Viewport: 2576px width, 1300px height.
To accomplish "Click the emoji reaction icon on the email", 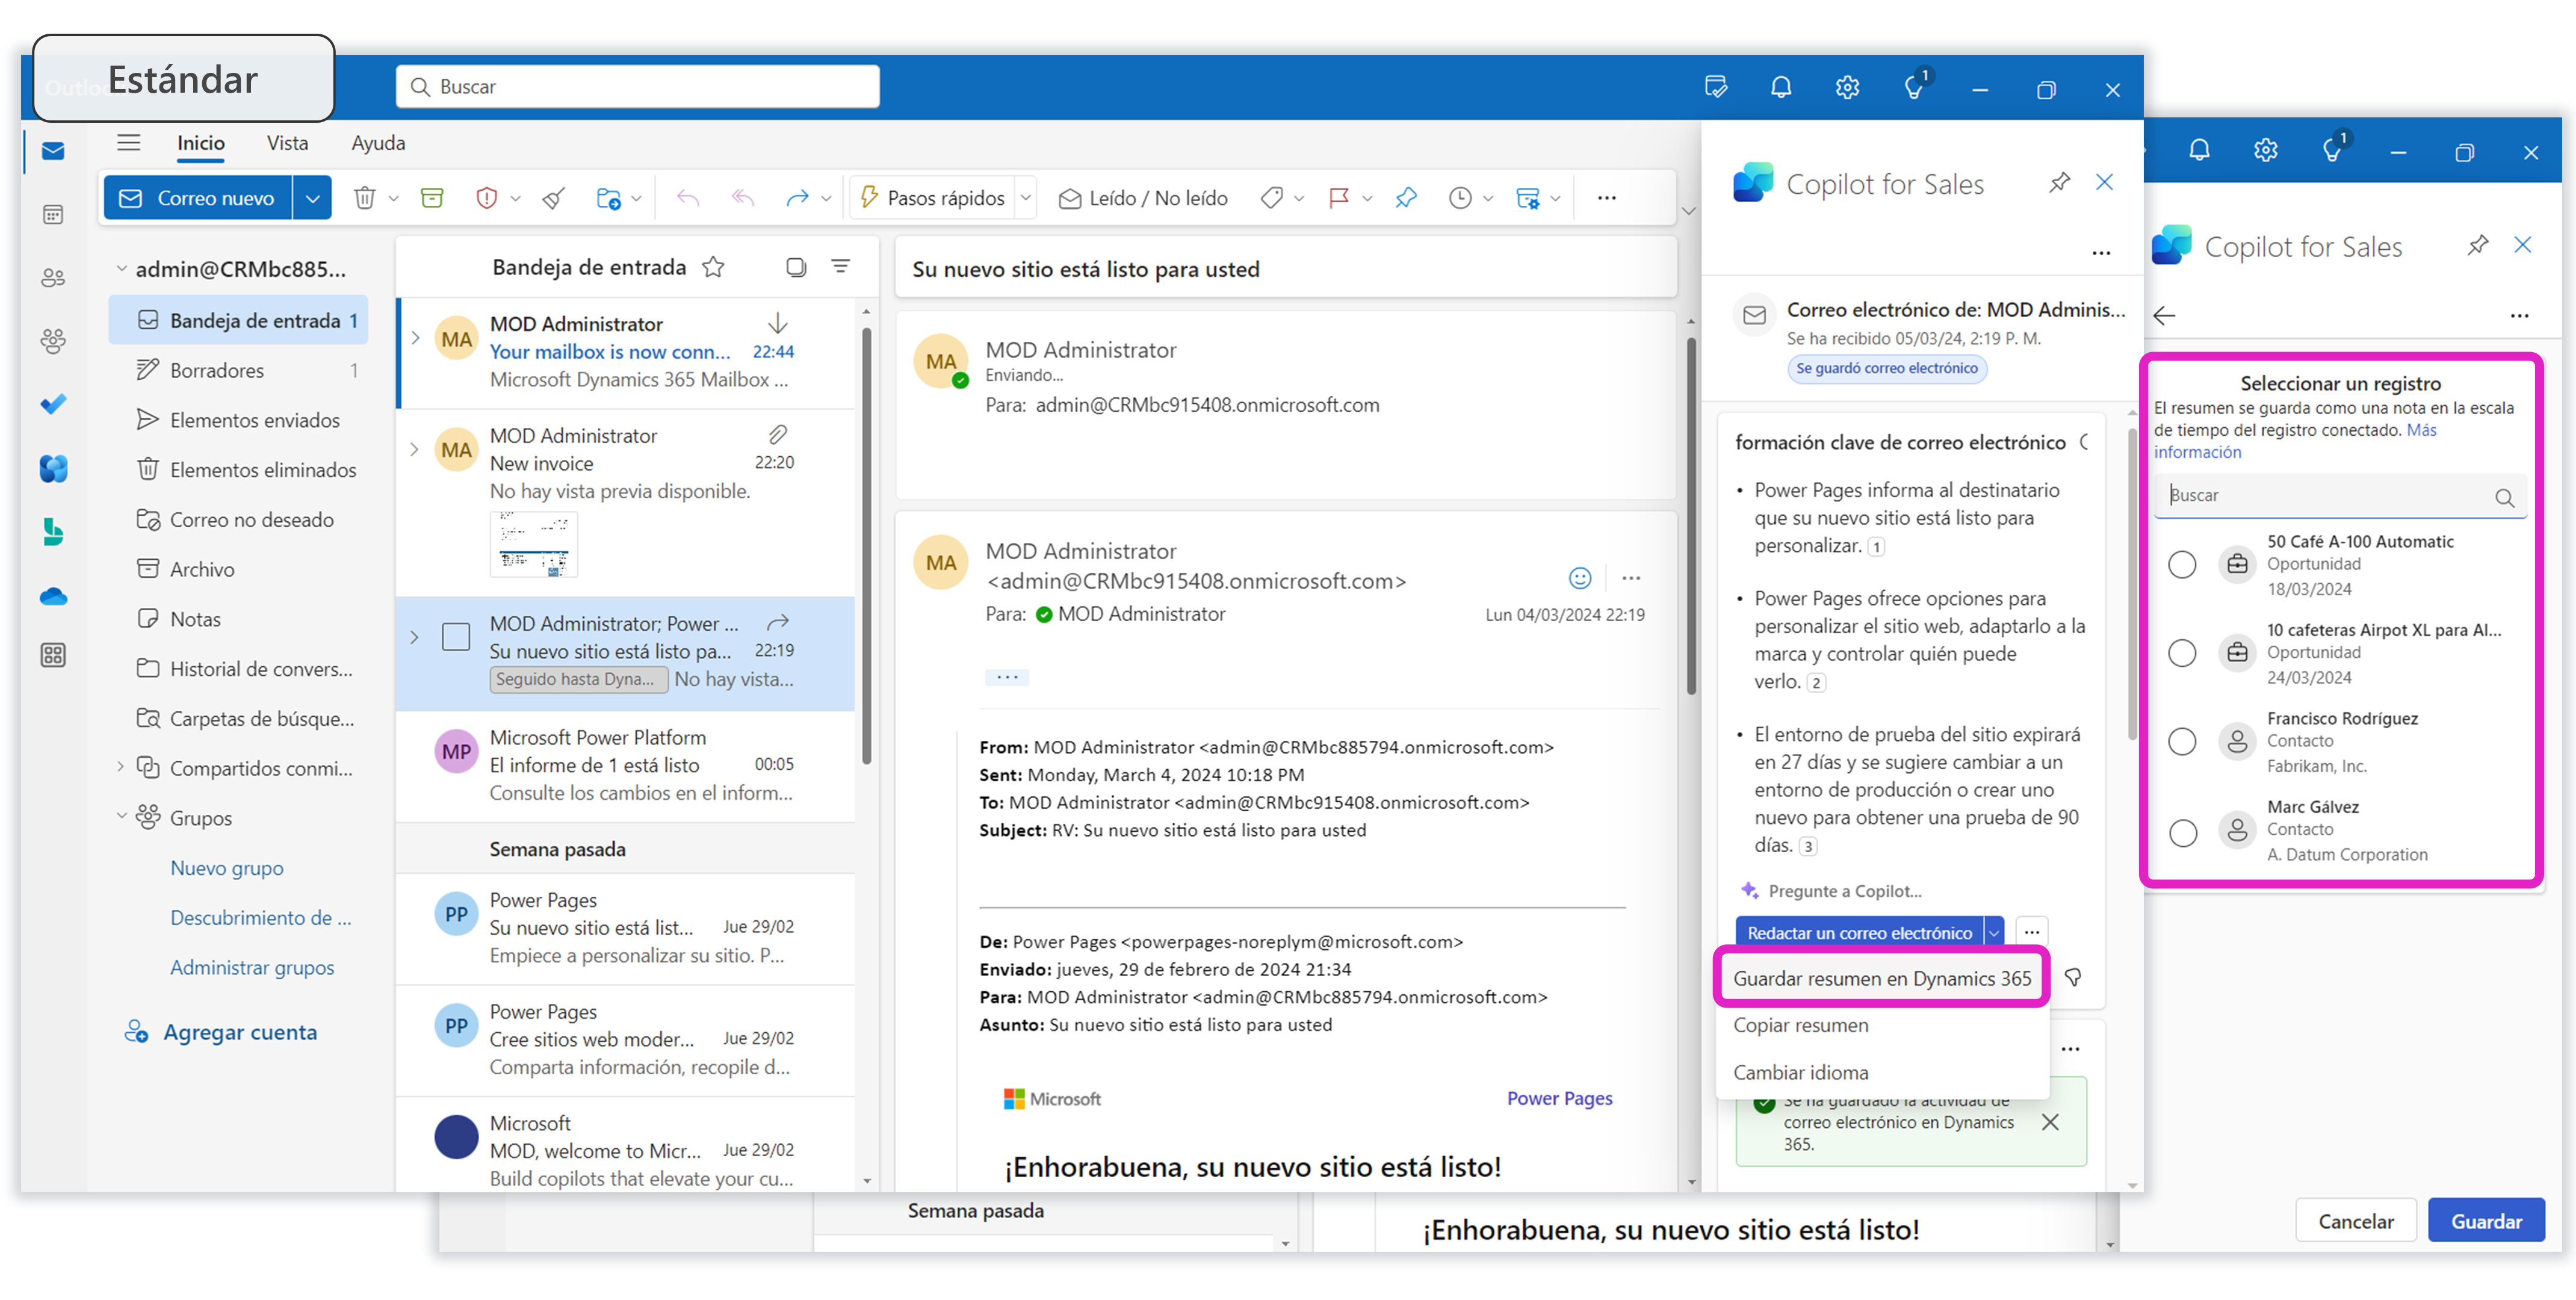I will pos(1579,578).
